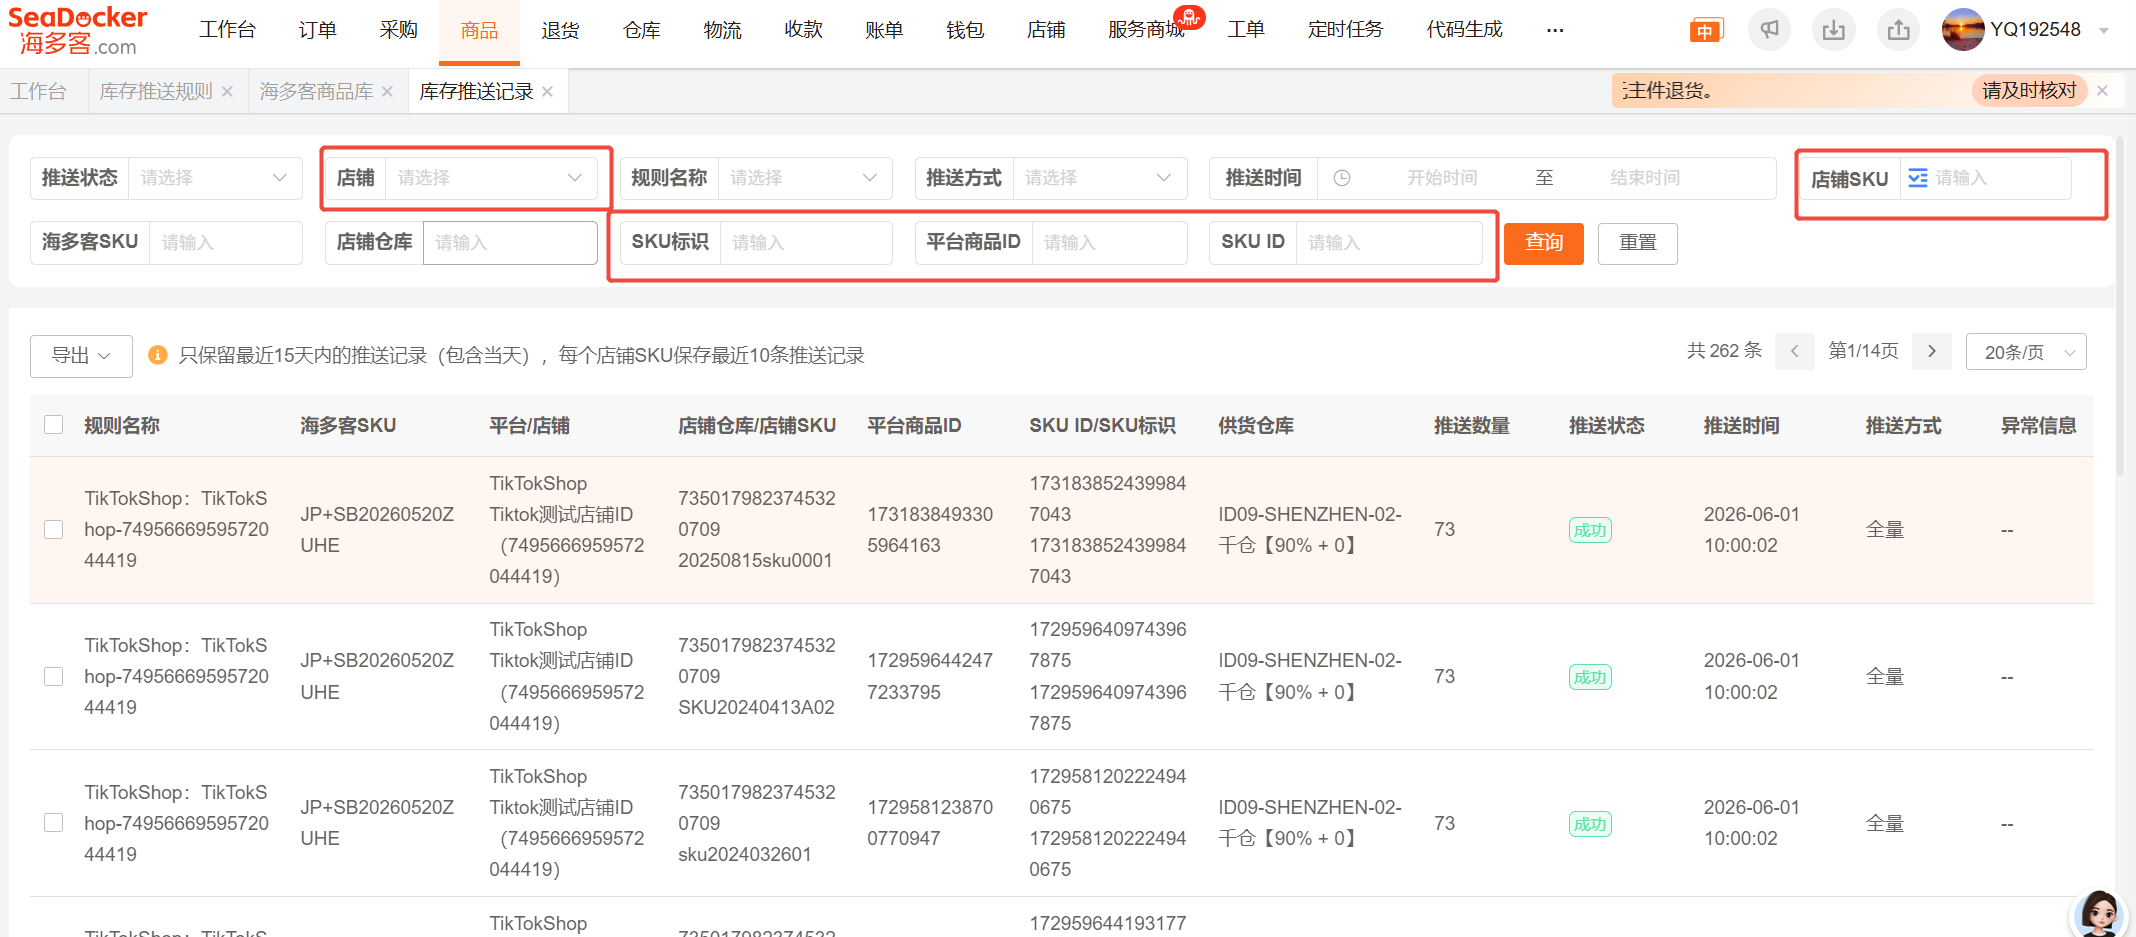Click the 平台商品ID input field
This screenshot has height=937, width=2136.
1110,243
